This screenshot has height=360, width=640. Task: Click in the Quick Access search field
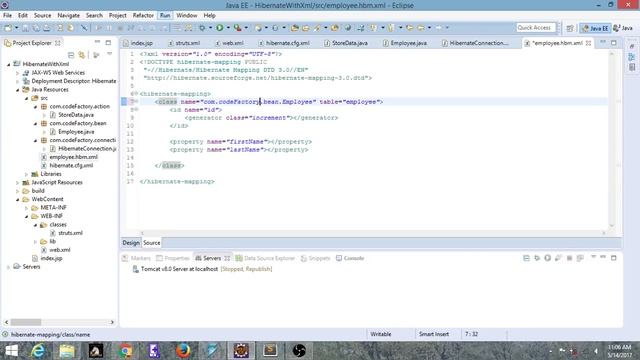(x=536, y=28)
